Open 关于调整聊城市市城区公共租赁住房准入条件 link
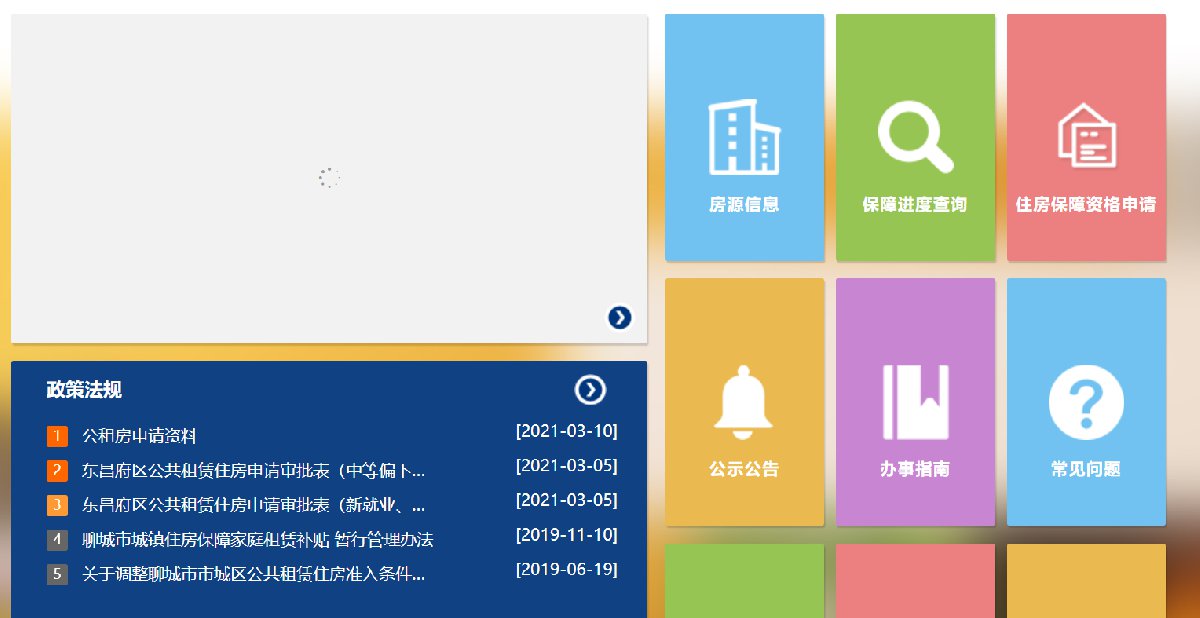 point(253,574)
